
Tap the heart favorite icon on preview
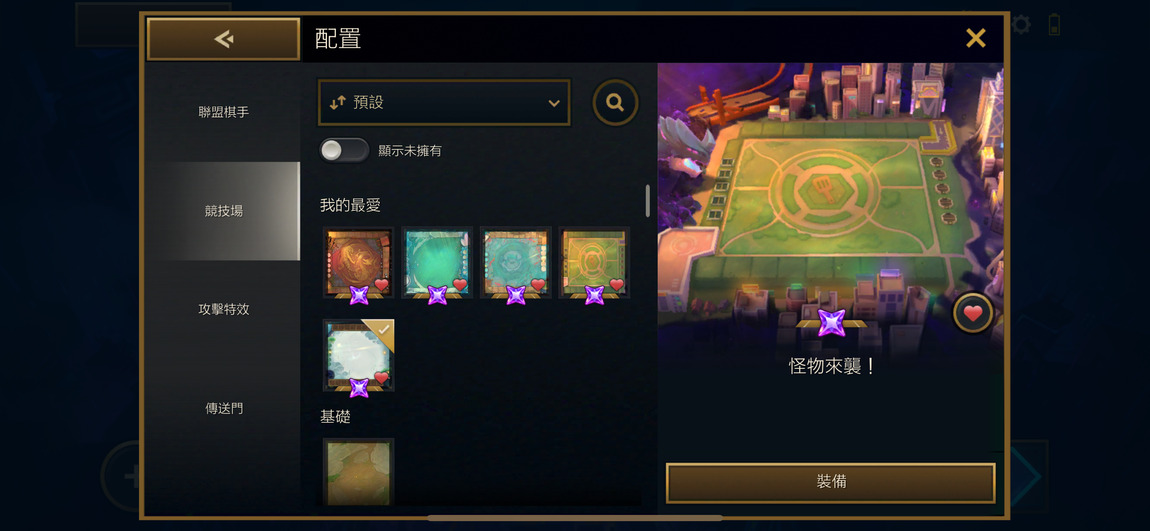(x=973, y=314)
